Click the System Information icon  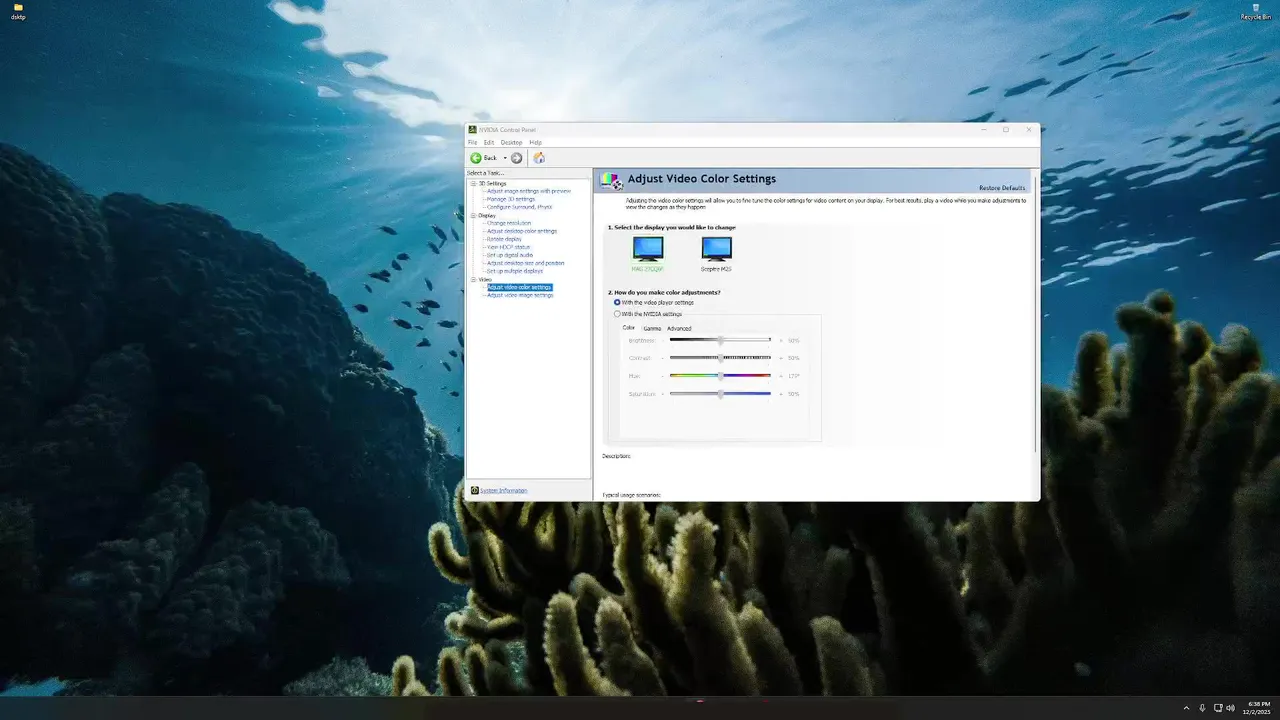pos(474,490)
